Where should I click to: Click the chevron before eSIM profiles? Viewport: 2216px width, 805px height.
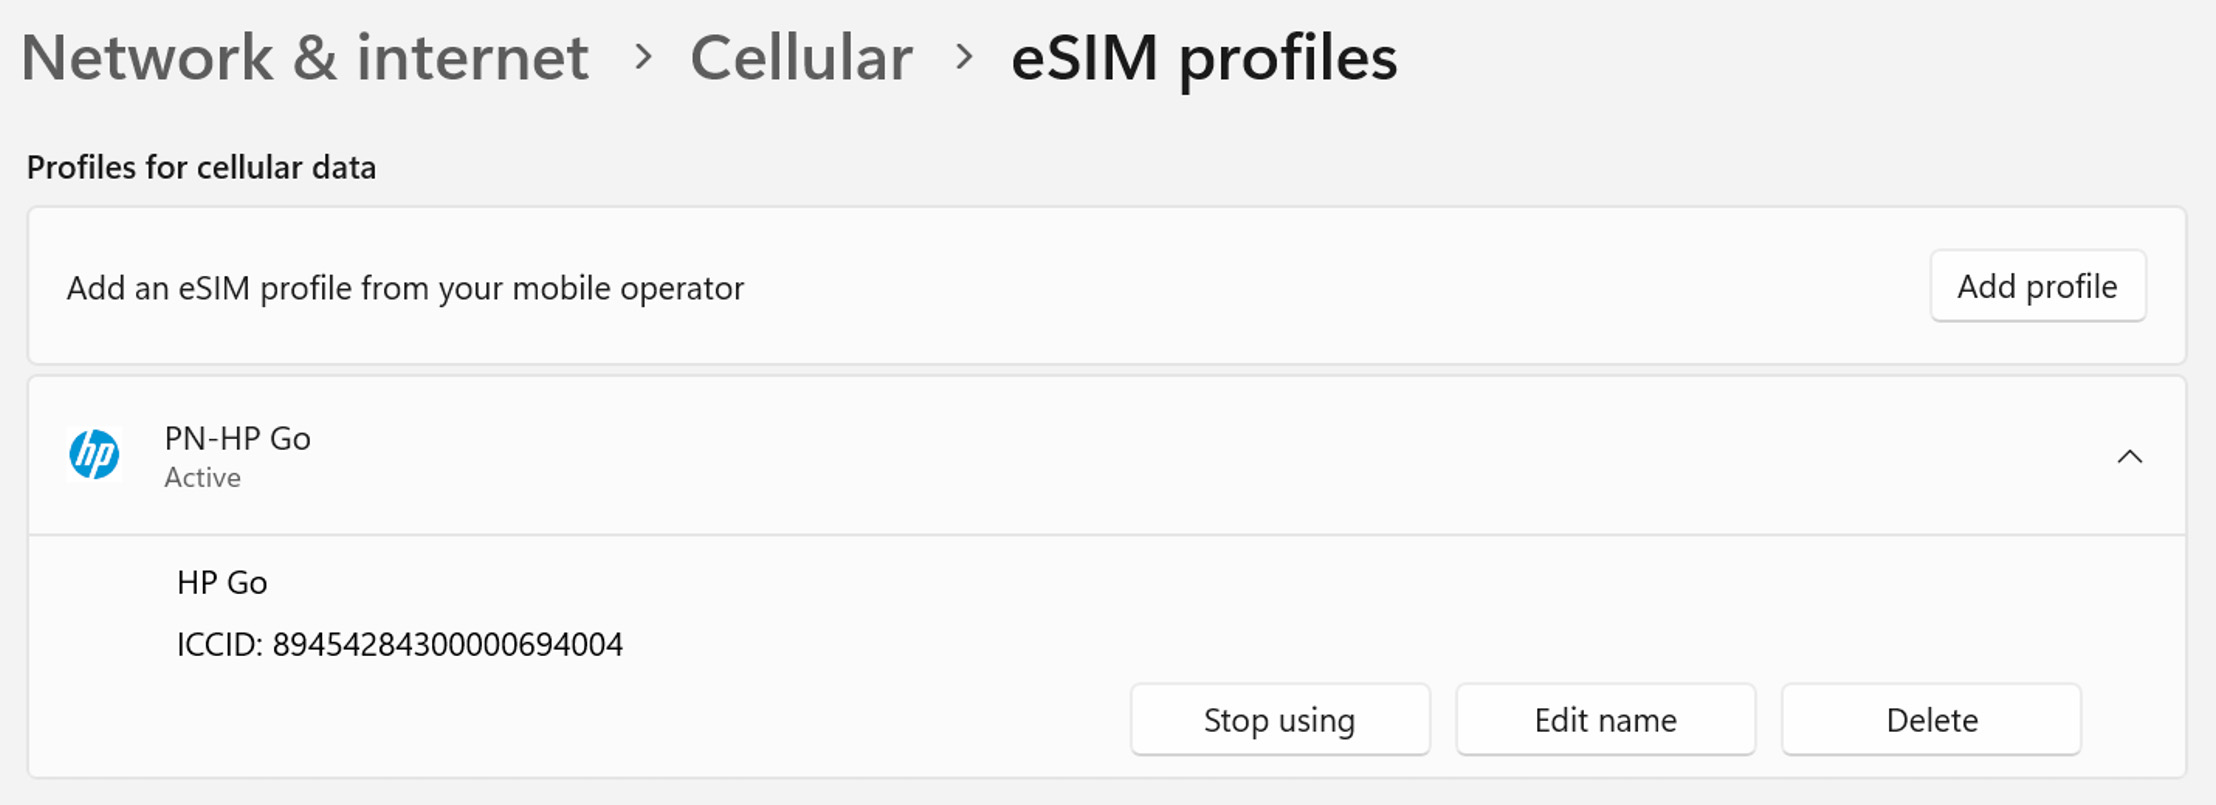pyautogui.click(x=964, y=58)
